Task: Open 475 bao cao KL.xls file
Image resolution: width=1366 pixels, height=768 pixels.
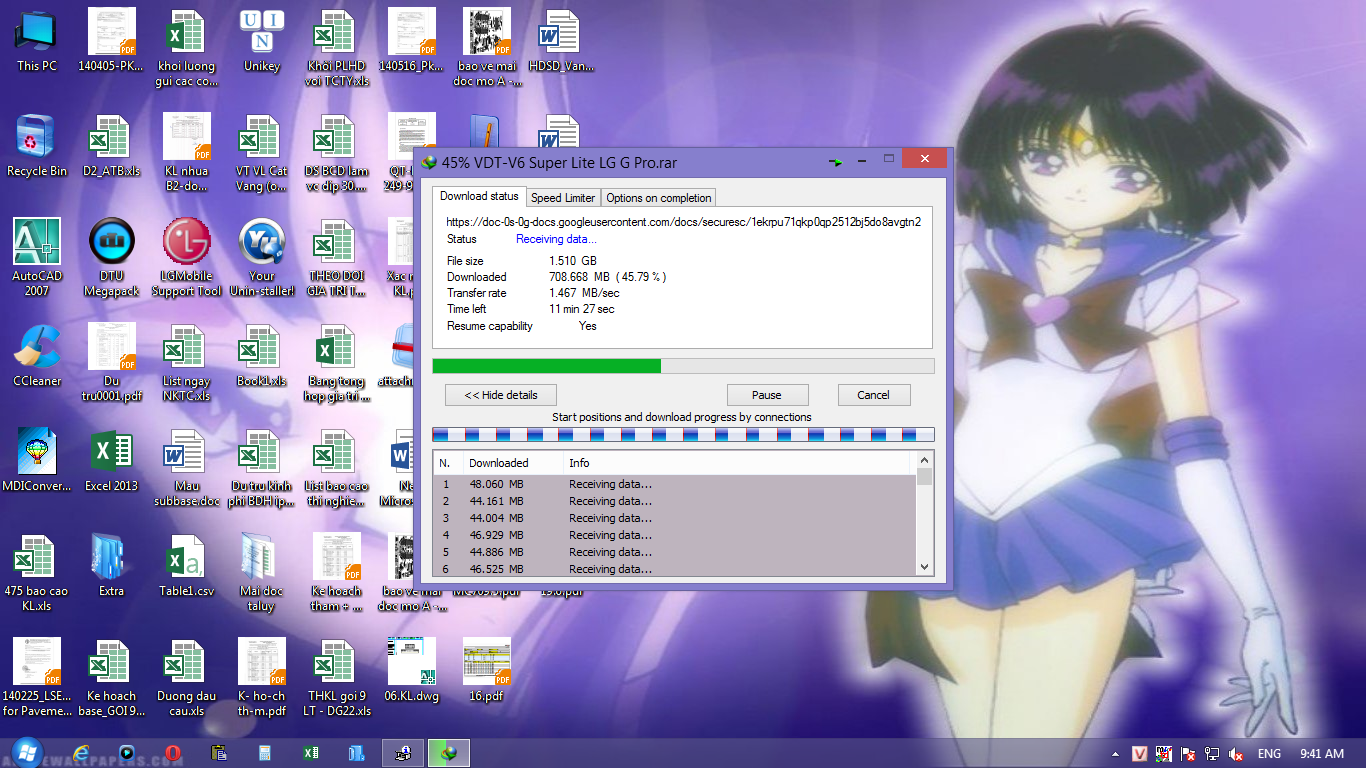Action: pyautogui.click(x=37, y=573)
